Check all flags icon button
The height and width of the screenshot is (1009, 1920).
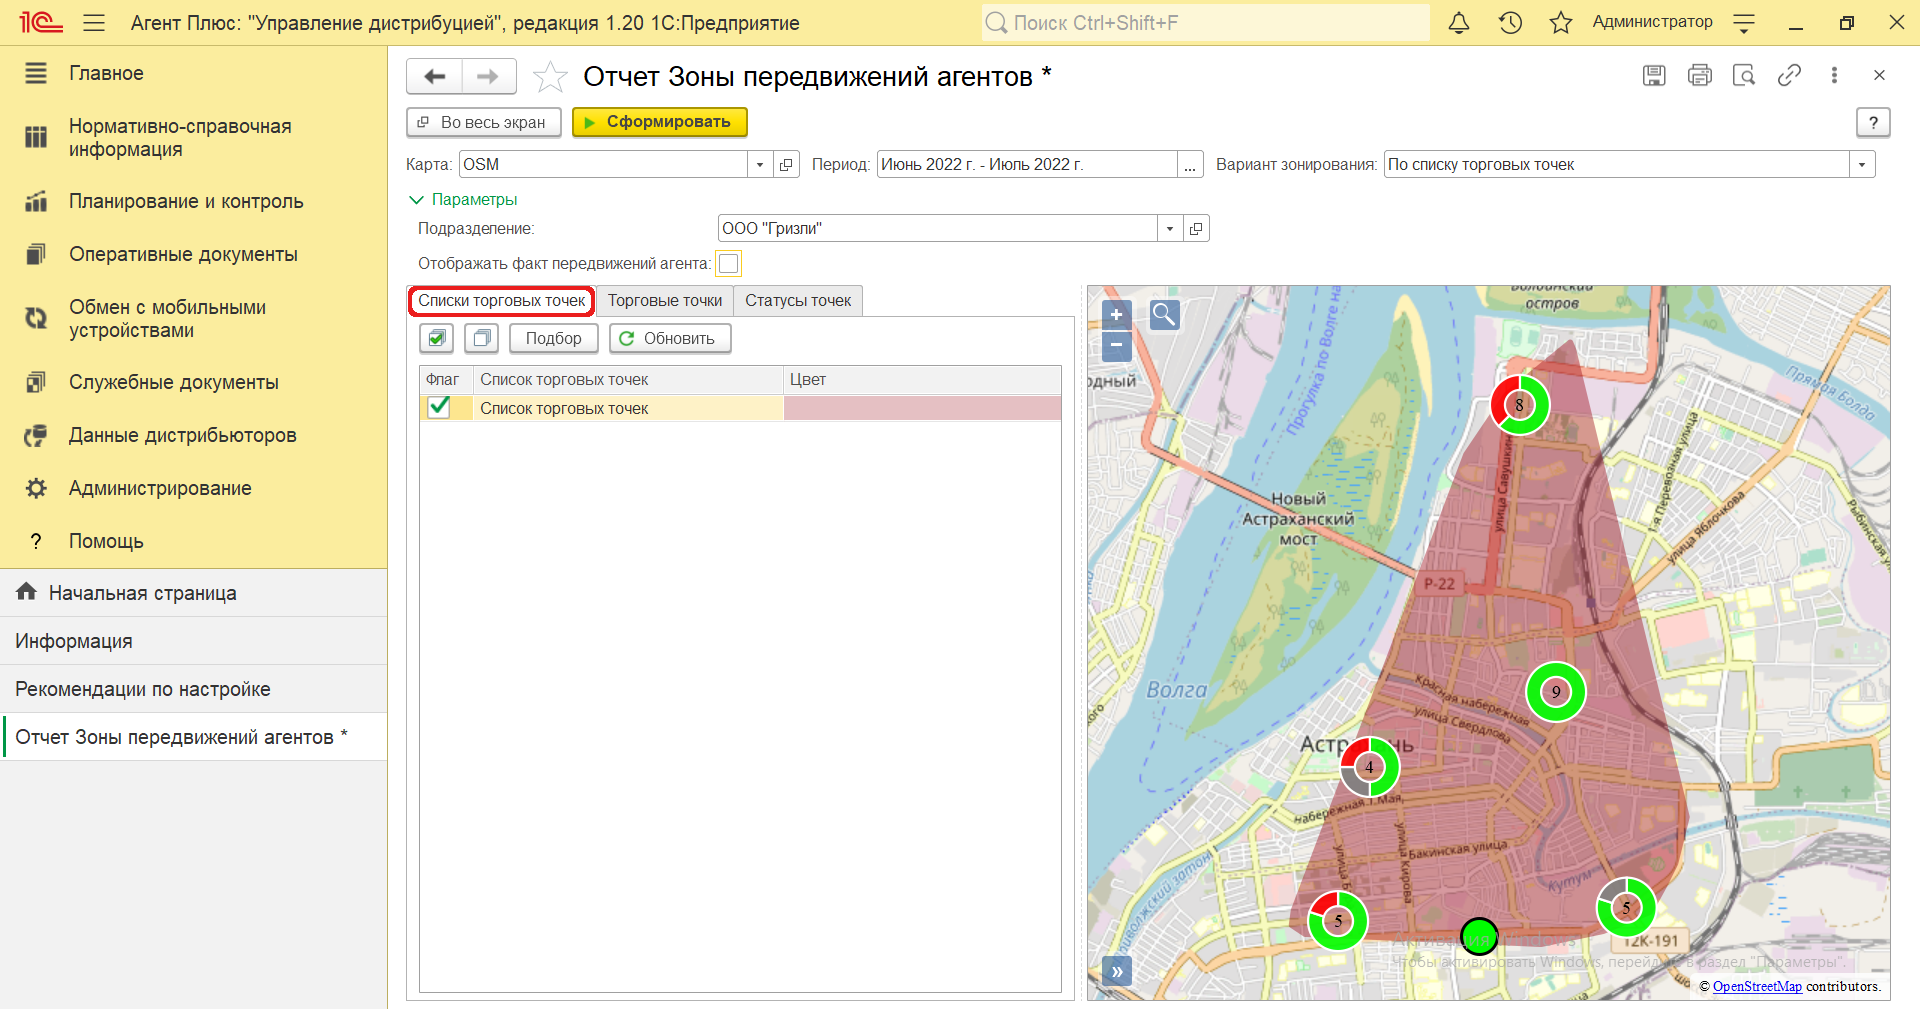[x=436, y=338]
